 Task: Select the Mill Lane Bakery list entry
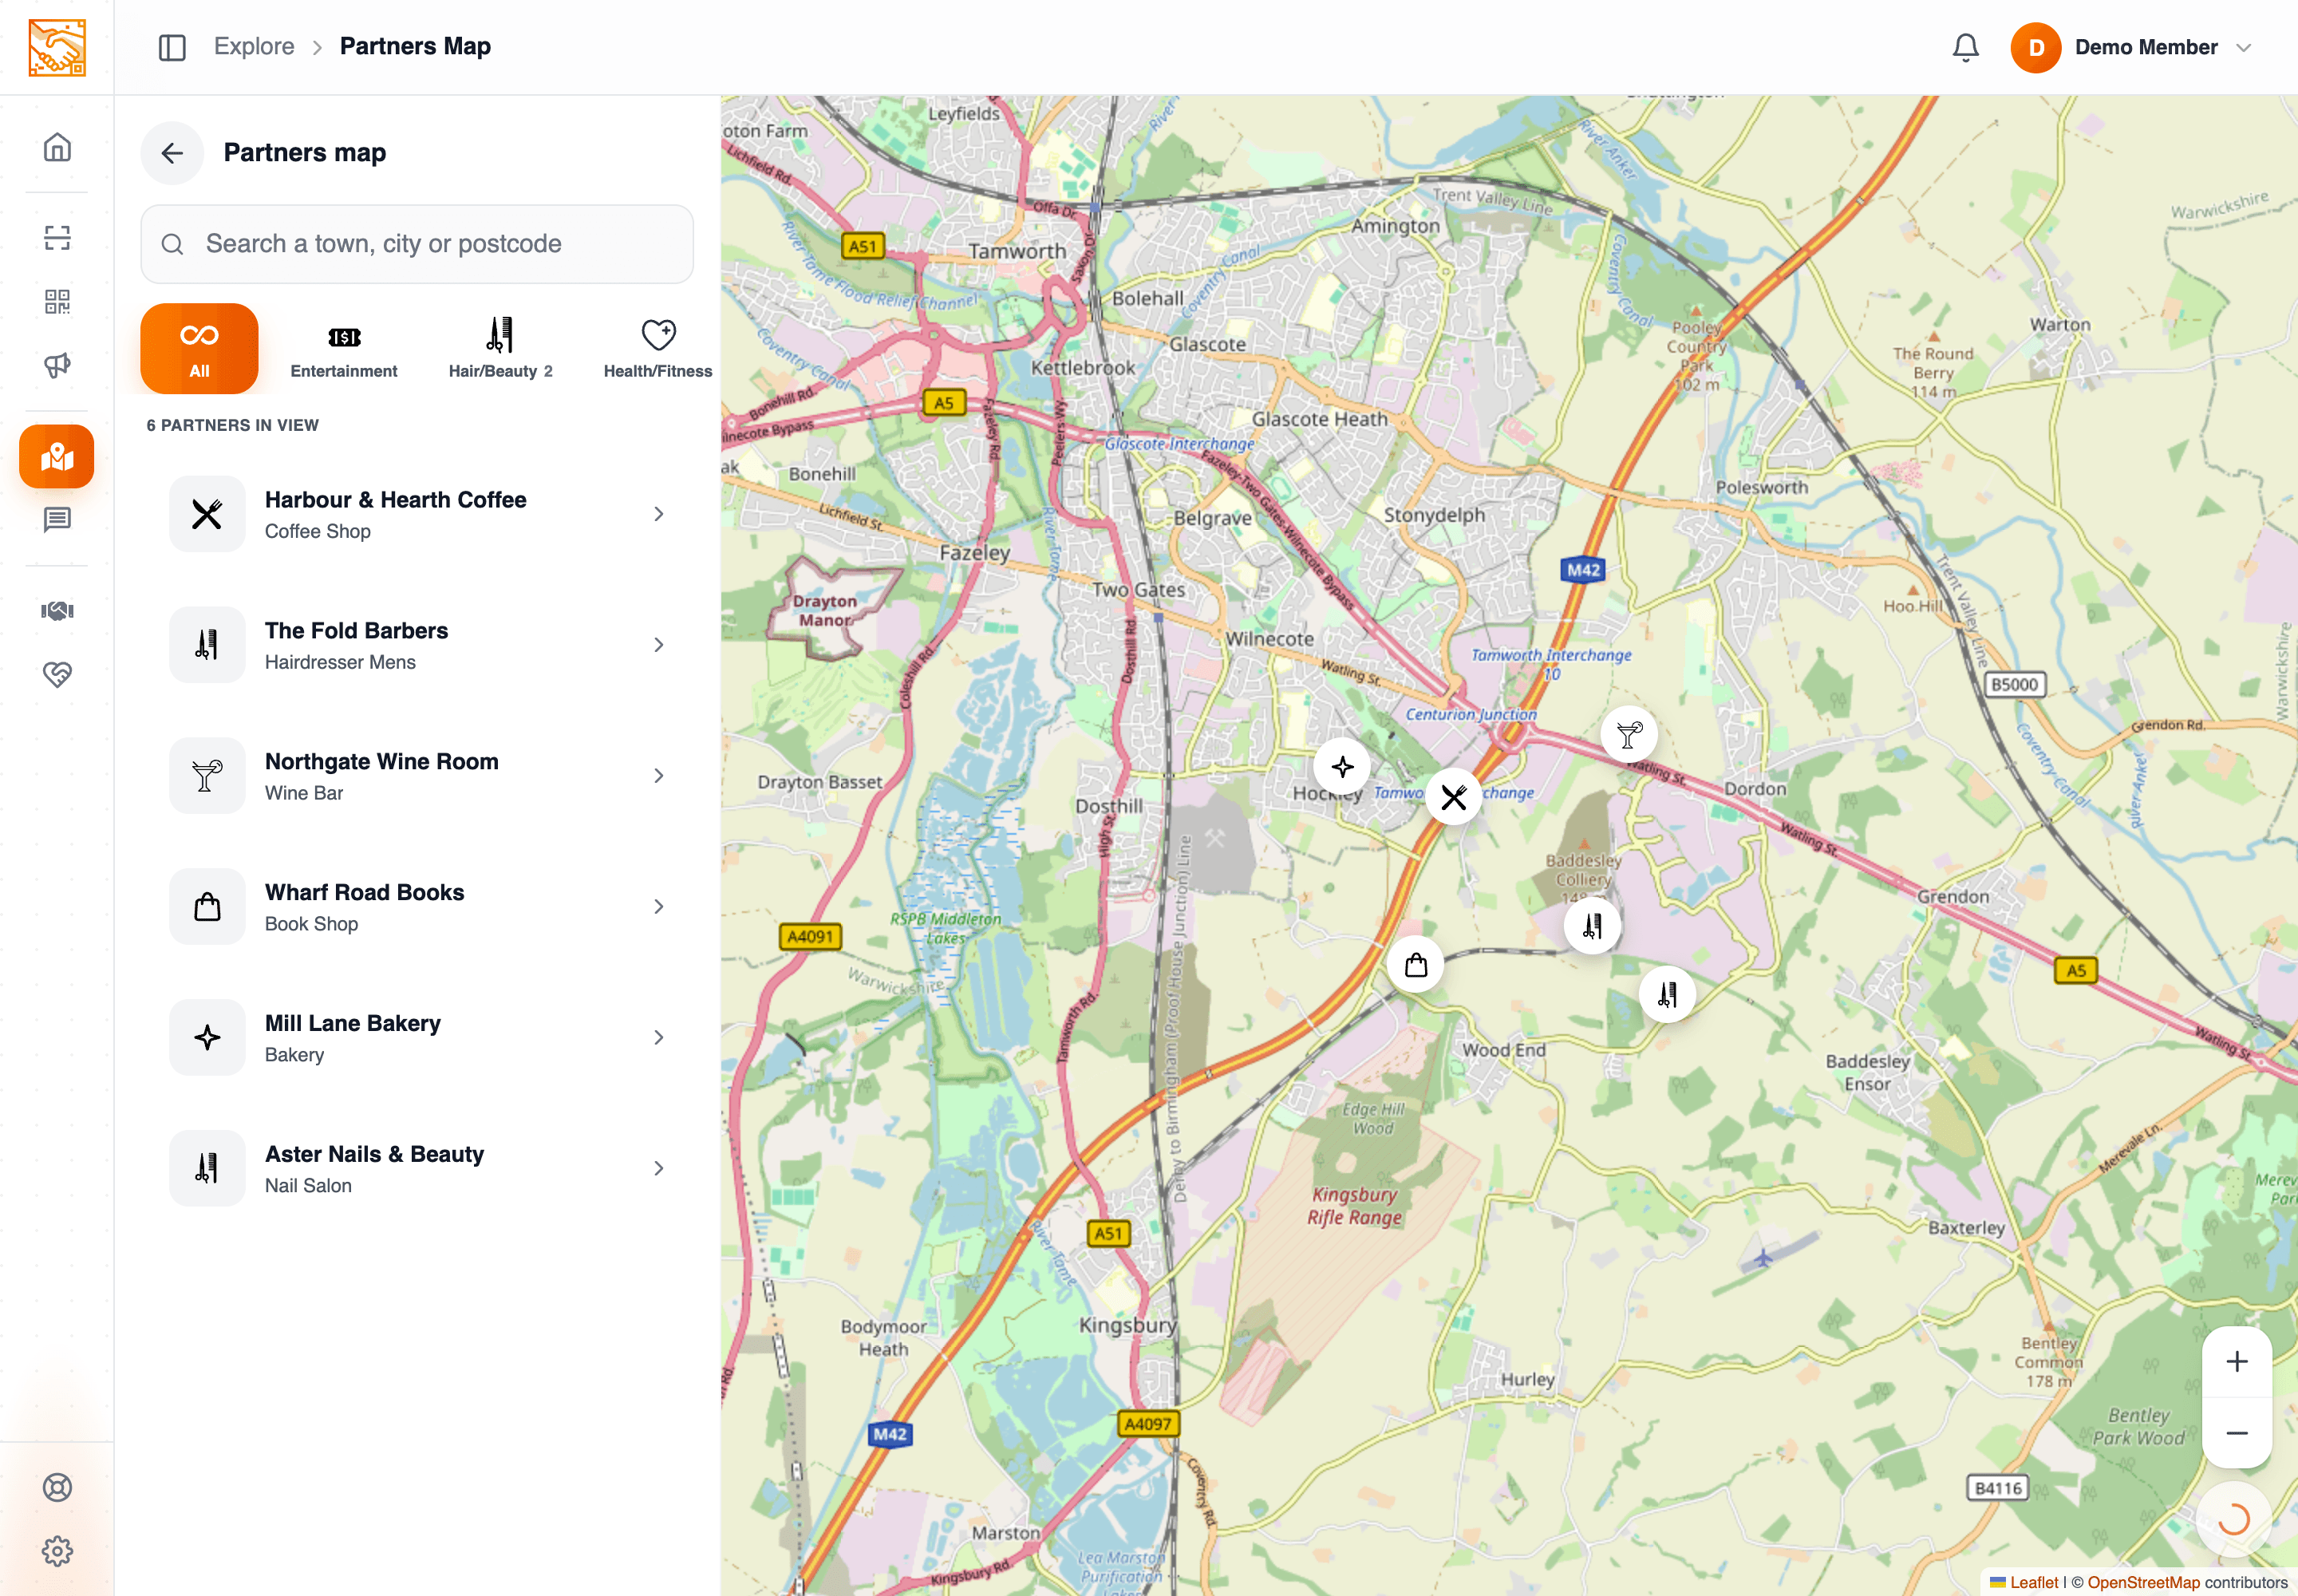(x=417, y=1038)
